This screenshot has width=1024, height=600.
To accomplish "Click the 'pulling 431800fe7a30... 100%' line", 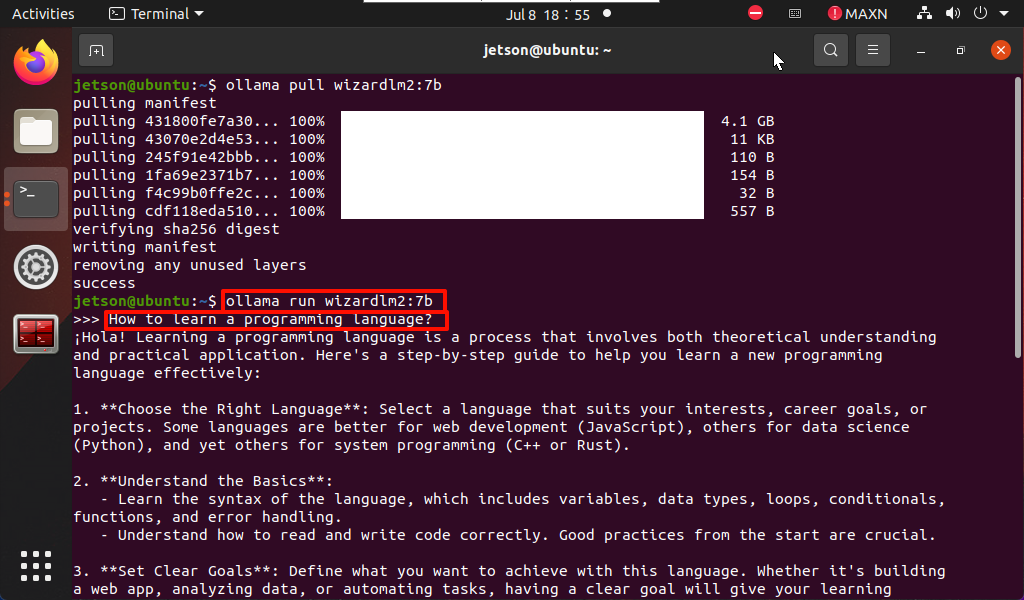I will point(199,121).
